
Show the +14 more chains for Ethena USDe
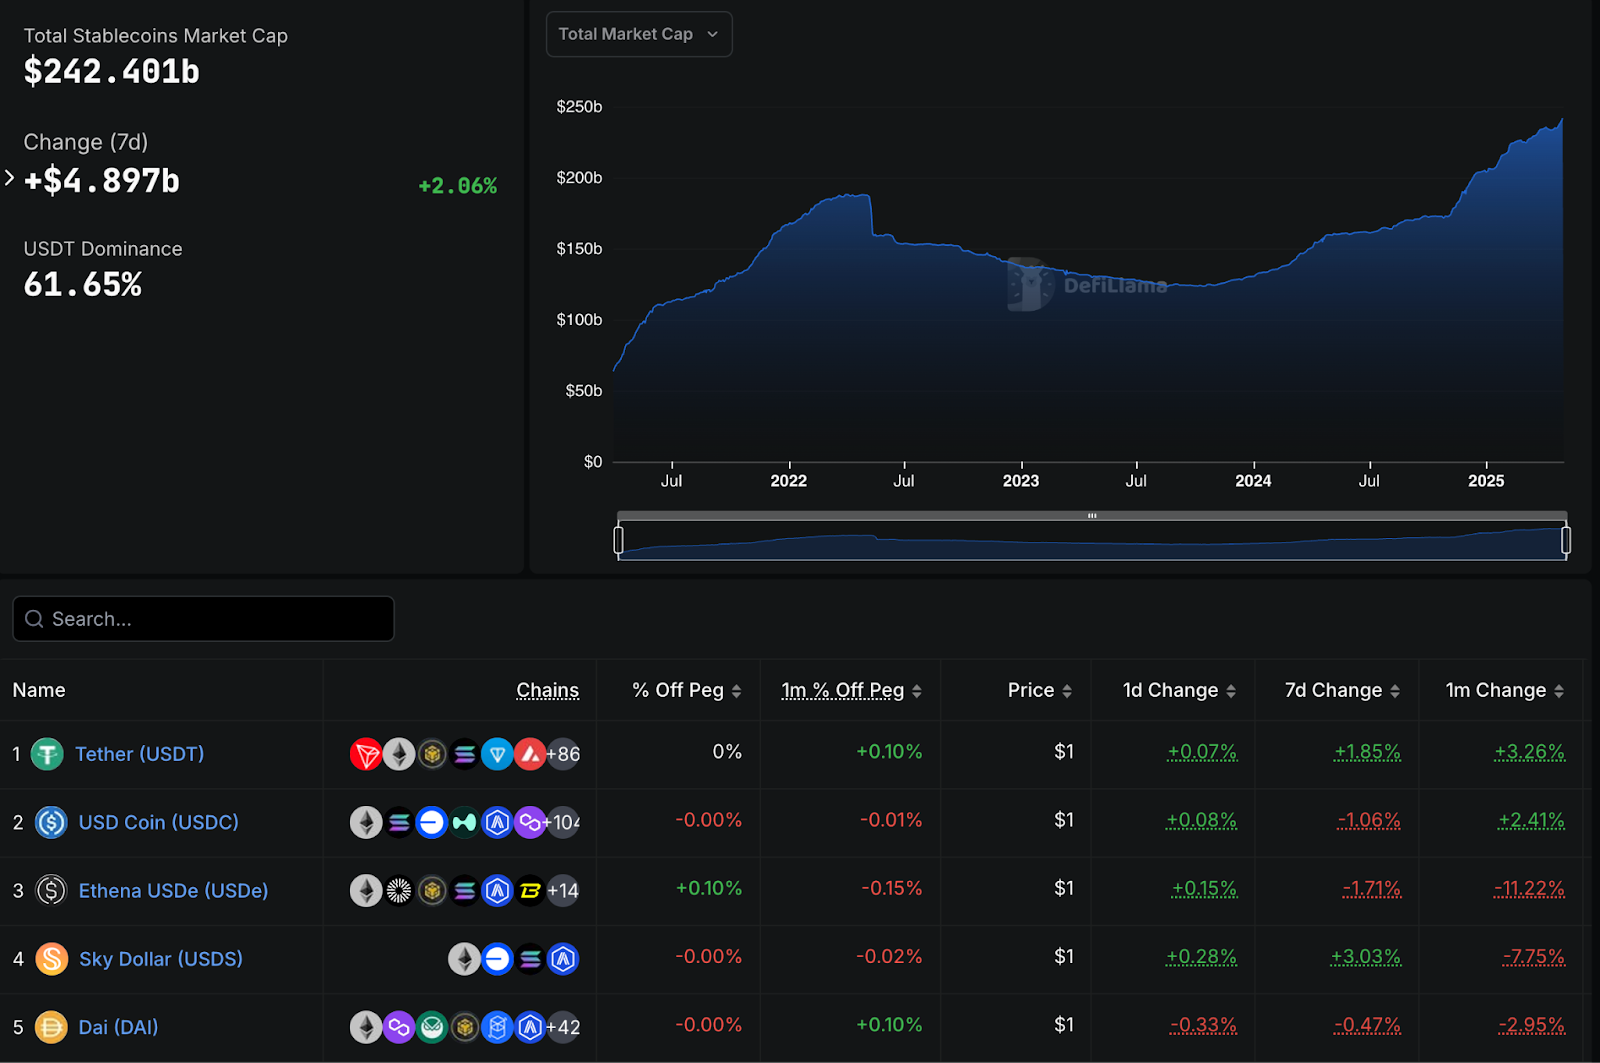(563, 890)
